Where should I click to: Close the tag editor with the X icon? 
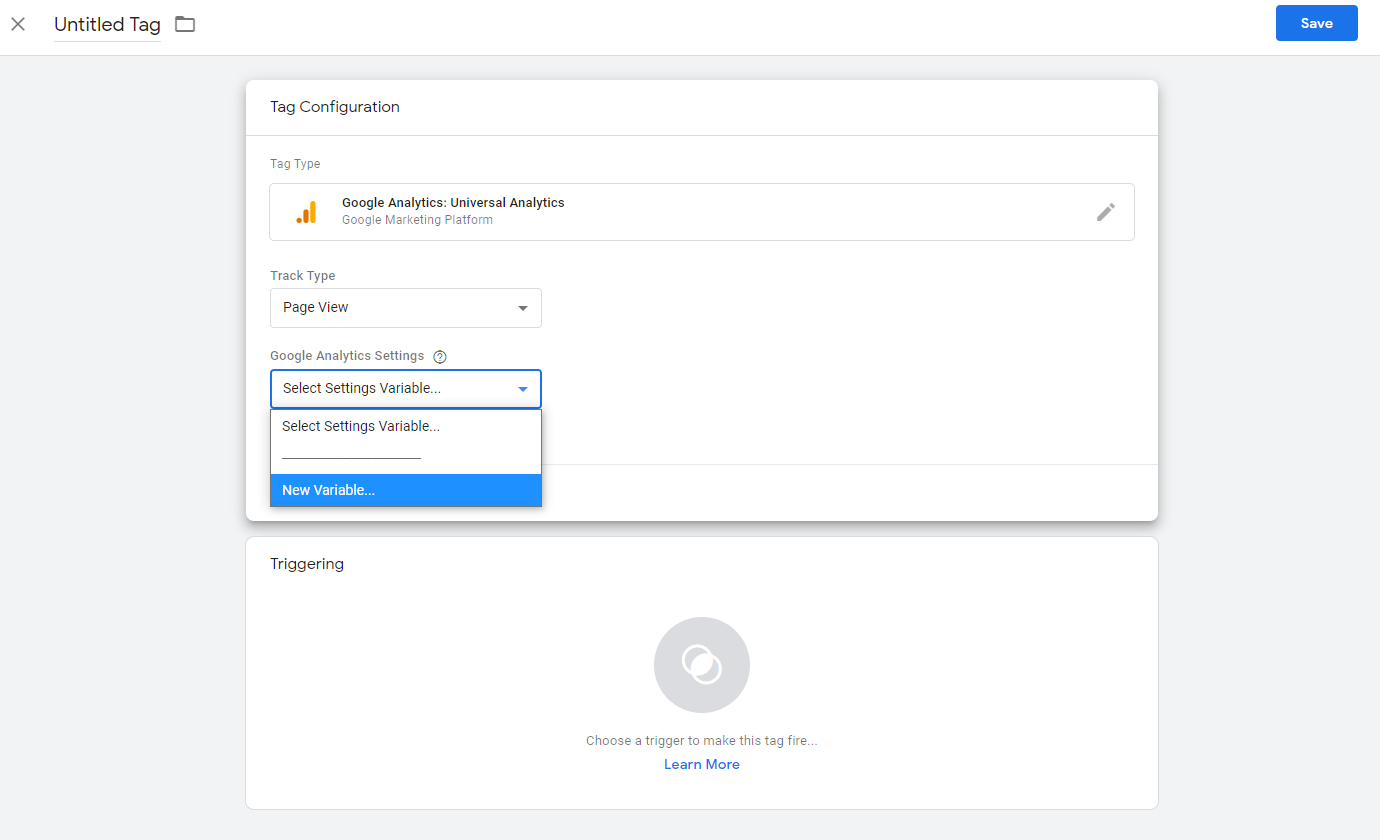pos(18,24)
